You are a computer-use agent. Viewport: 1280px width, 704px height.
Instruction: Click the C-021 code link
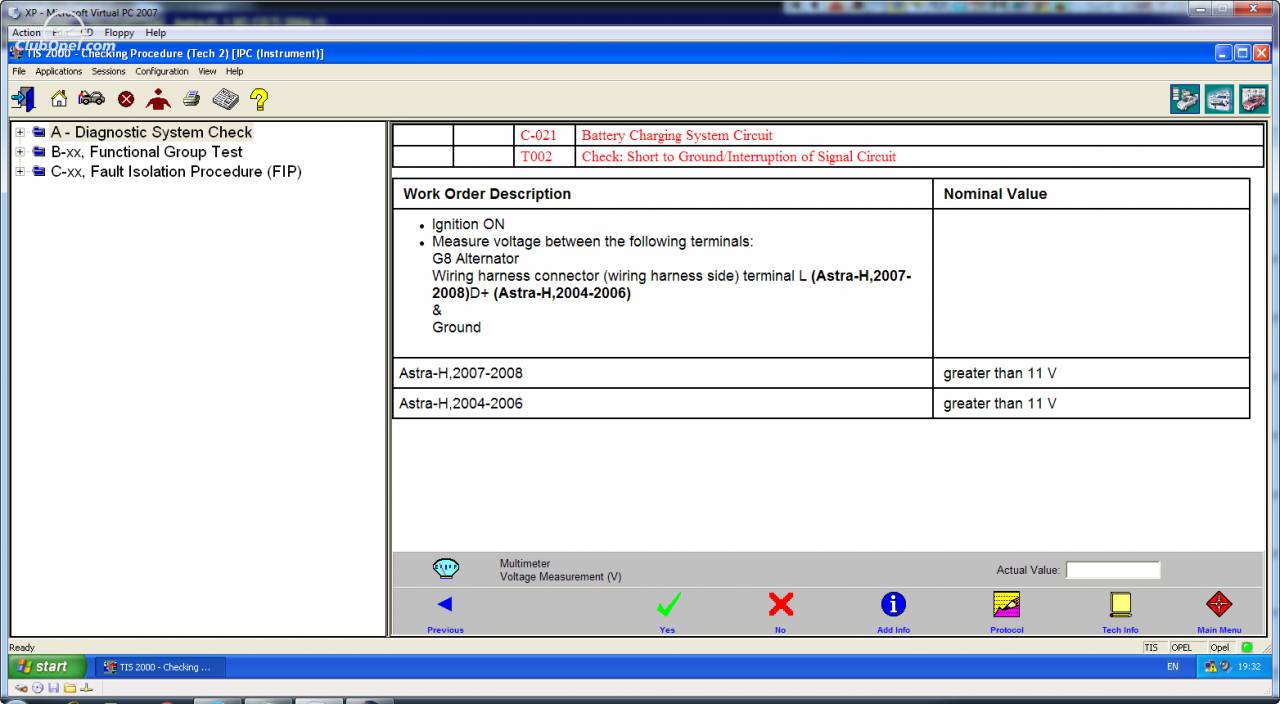(x=538, y=136)
